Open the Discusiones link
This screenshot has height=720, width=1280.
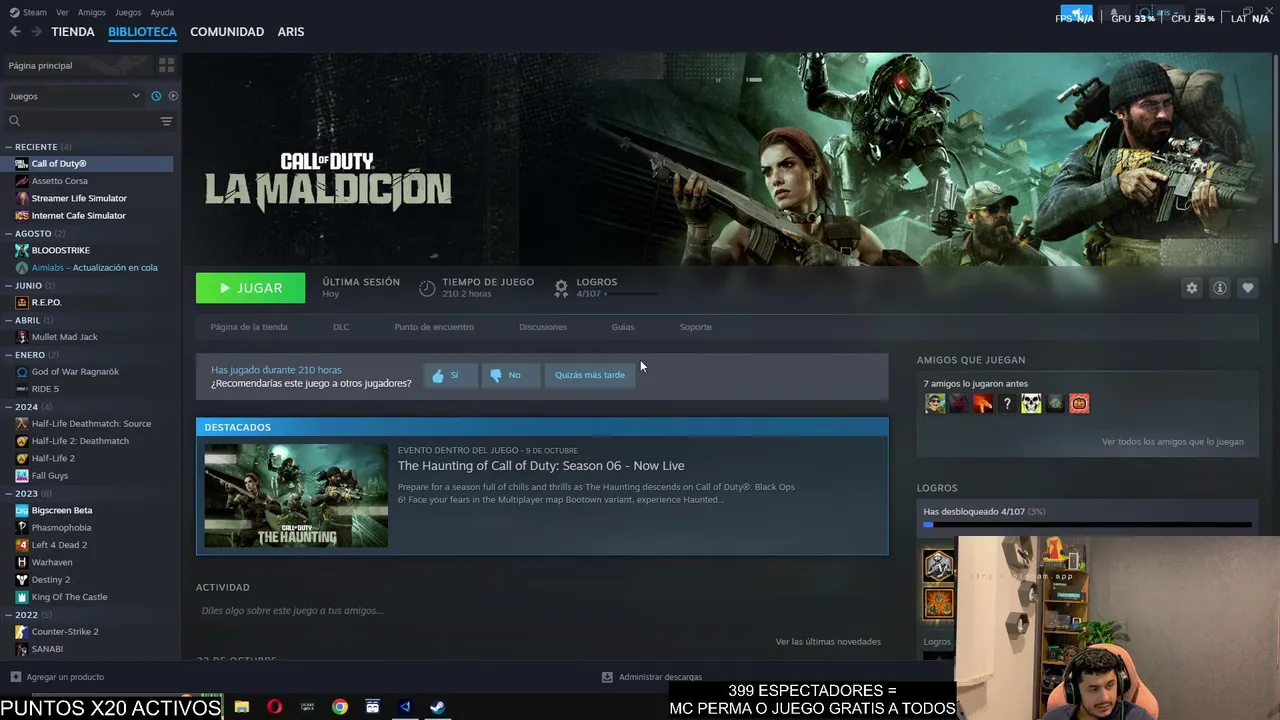(x=543, y=327)
